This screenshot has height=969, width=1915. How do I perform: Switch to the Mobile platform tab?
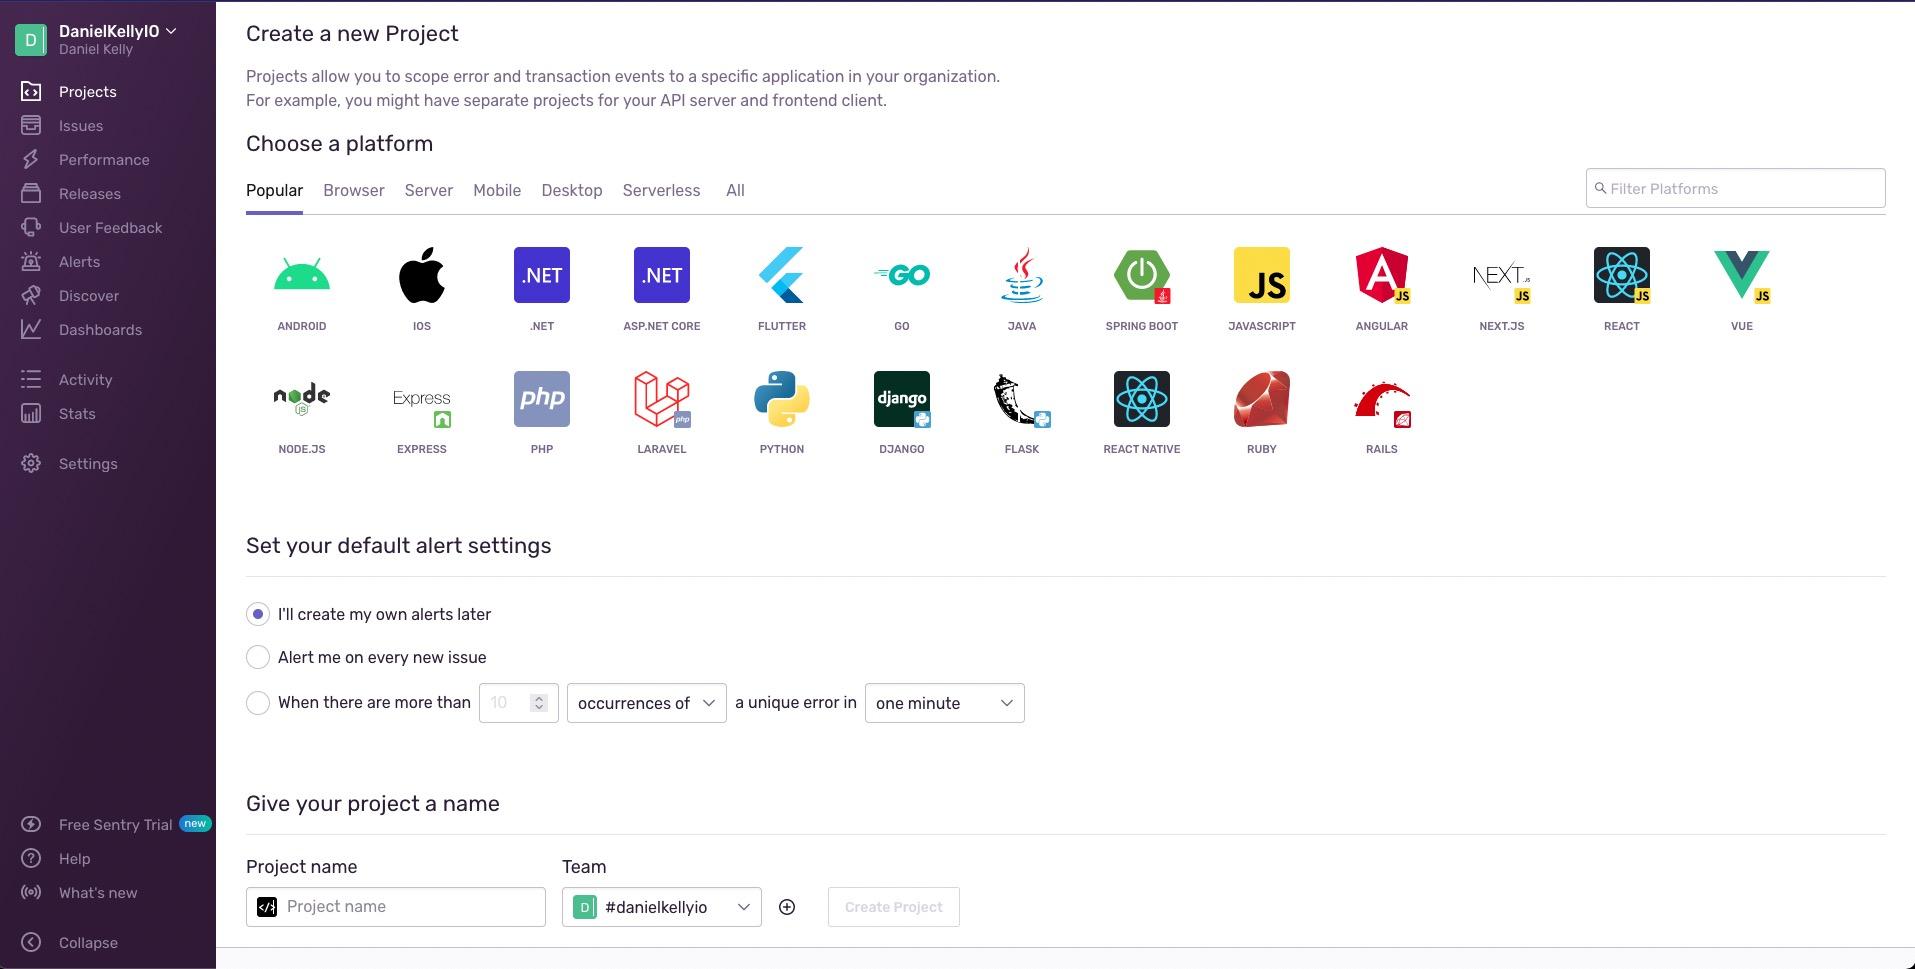tap(496, 190)
